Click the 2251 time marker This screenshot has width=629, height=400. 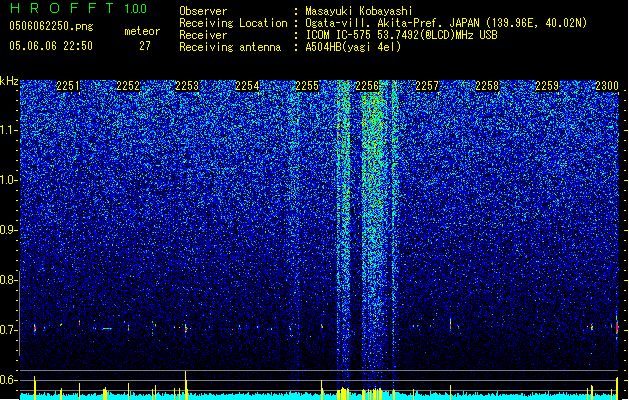pyautogui.click(x=68, y=86)
